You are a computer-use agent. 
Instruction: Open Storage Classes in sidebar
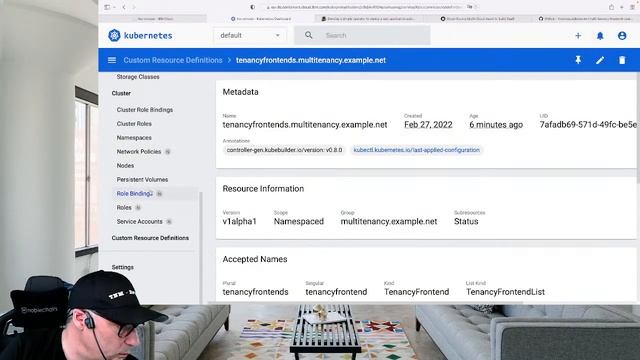coord(138,77)
